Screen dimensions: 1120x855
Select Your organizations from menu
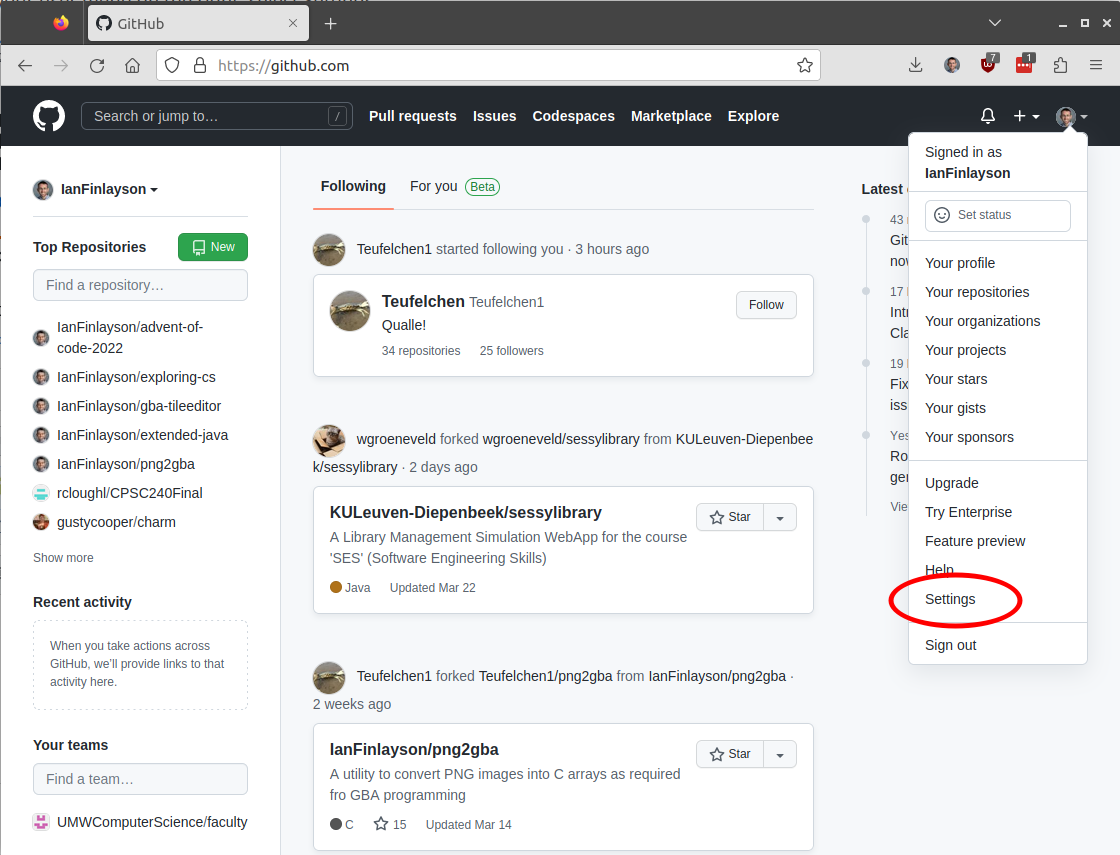click(998, 321)
